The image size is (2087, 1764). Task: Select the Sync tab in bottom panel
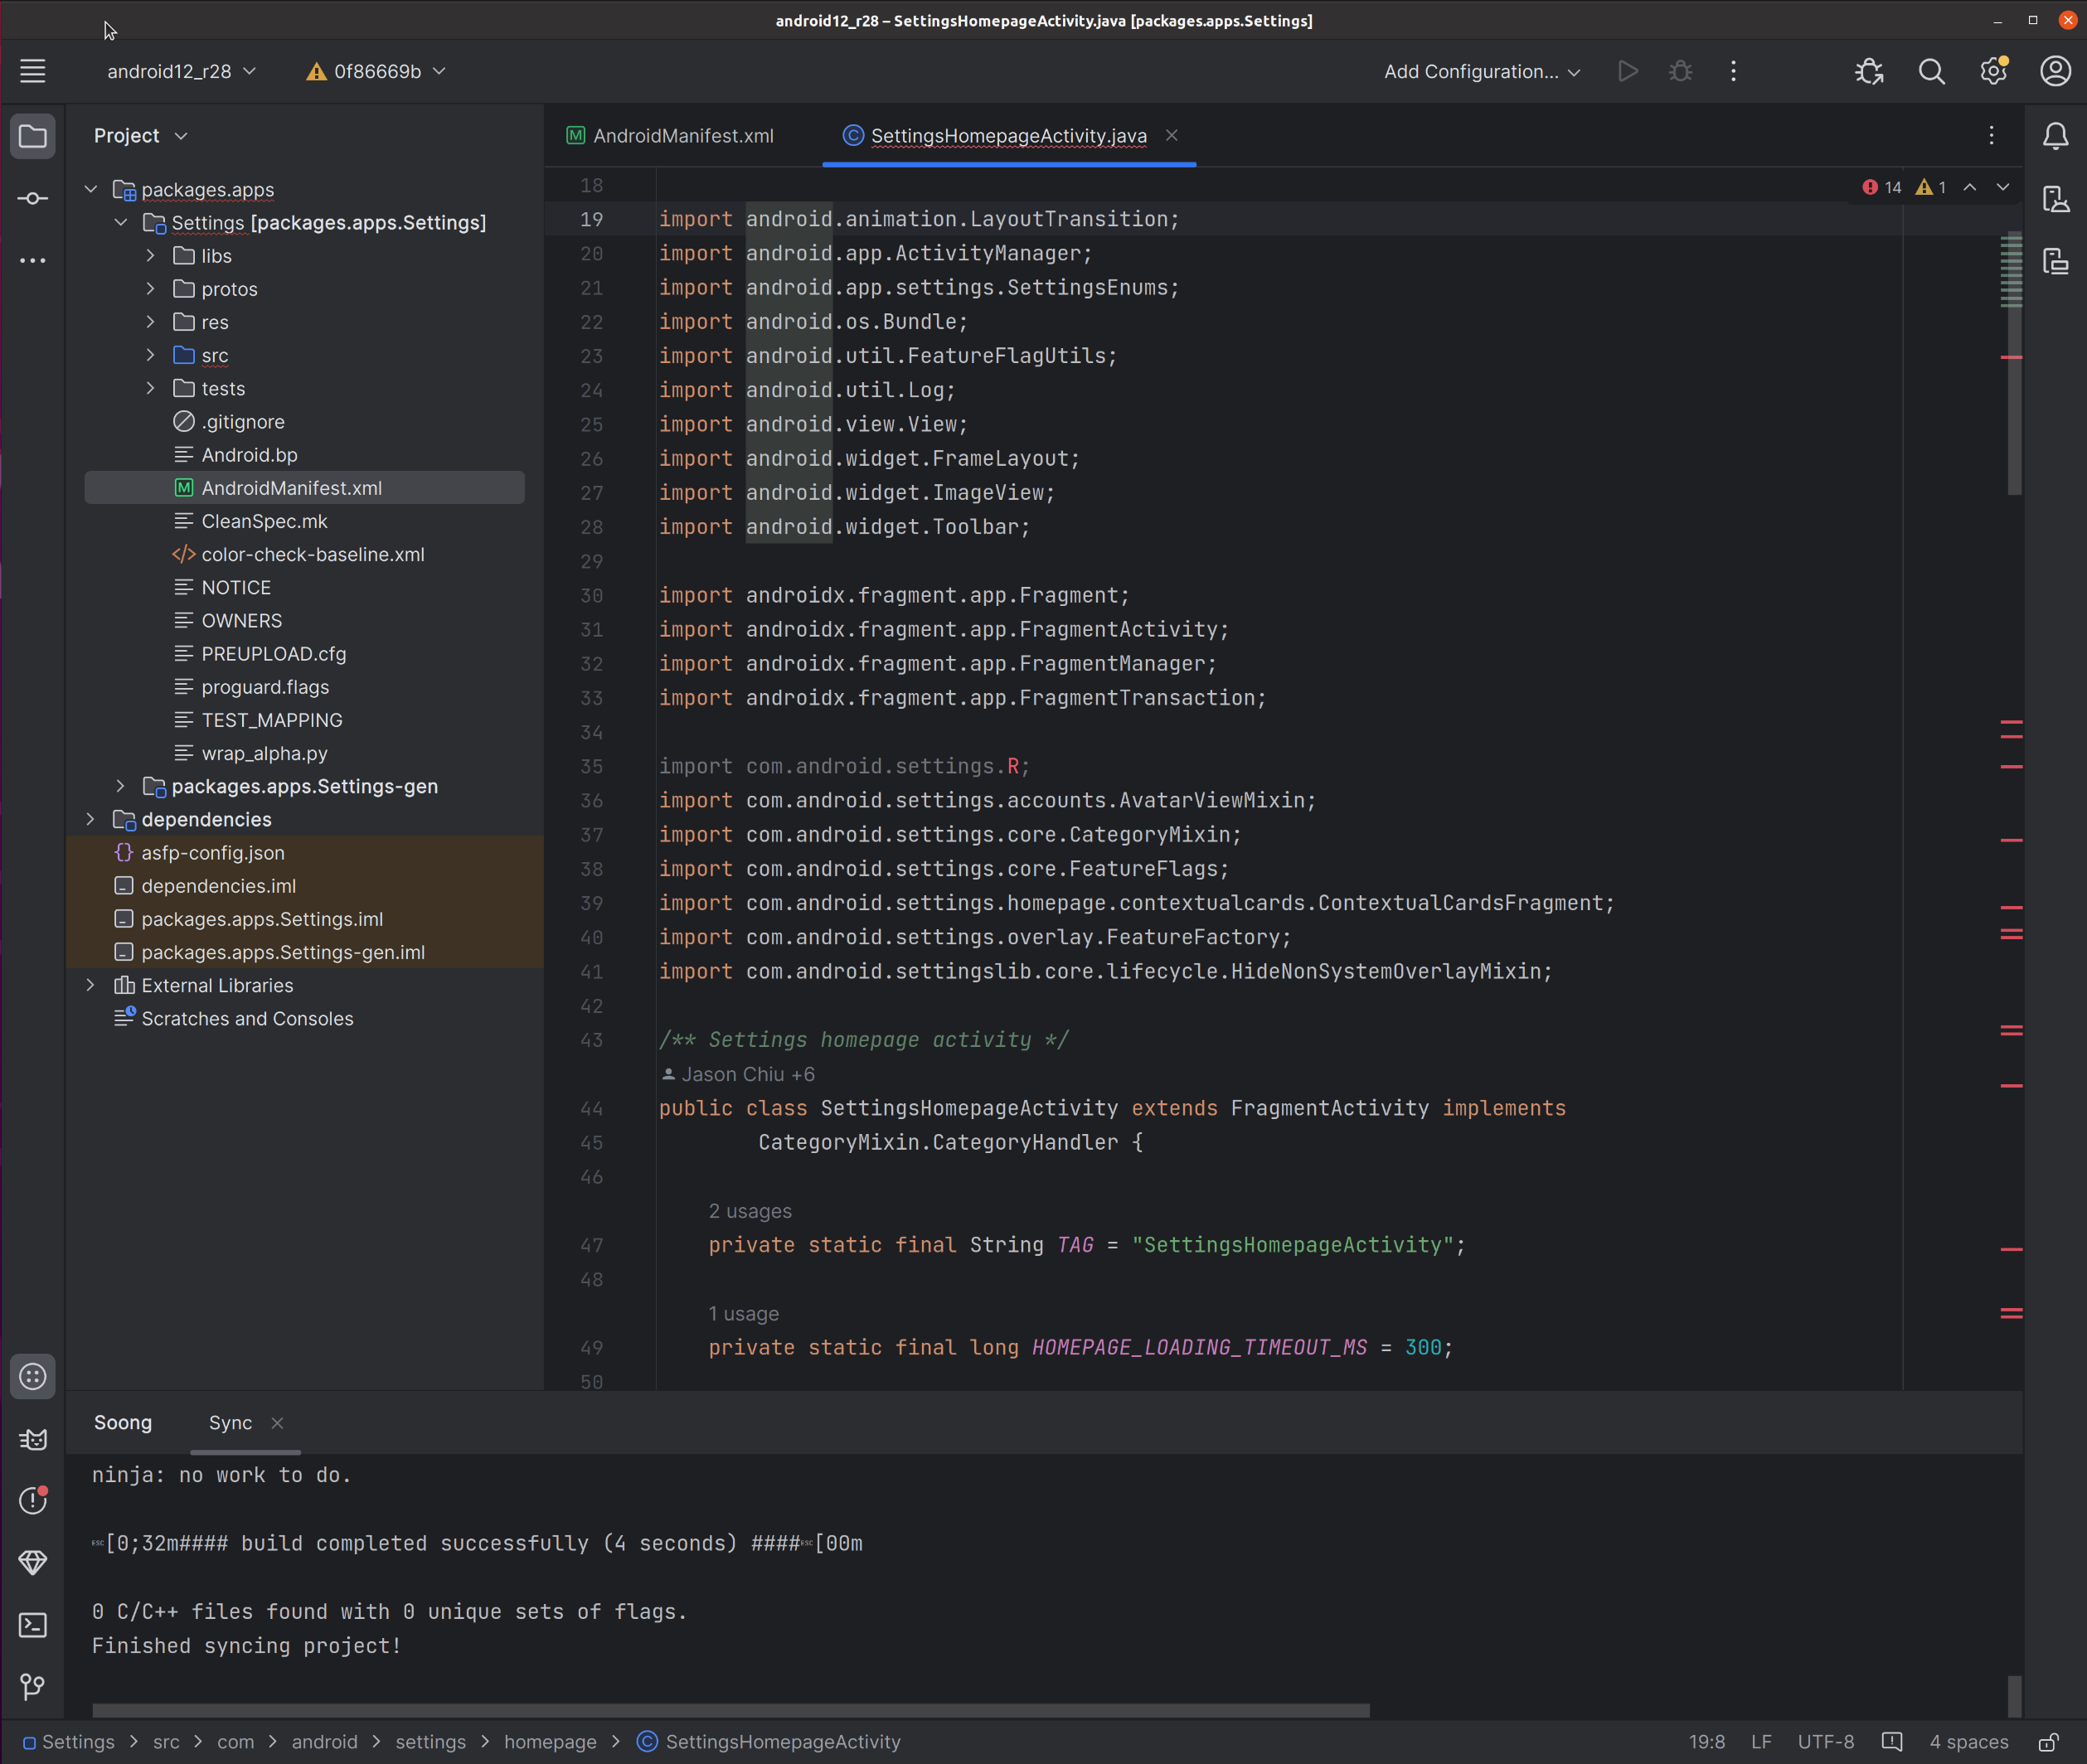point(230,1423)
